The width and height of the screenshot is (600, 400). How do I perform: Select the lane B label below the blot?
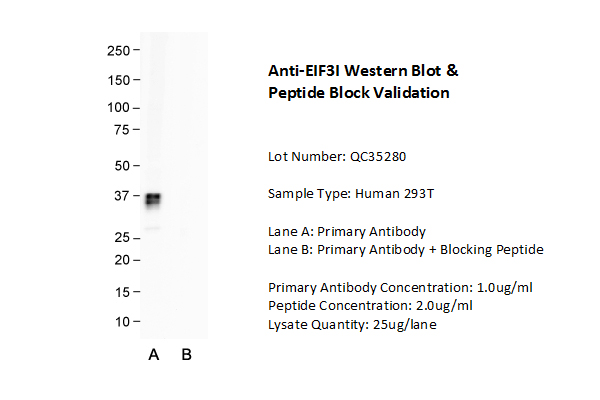click(186, 355)
